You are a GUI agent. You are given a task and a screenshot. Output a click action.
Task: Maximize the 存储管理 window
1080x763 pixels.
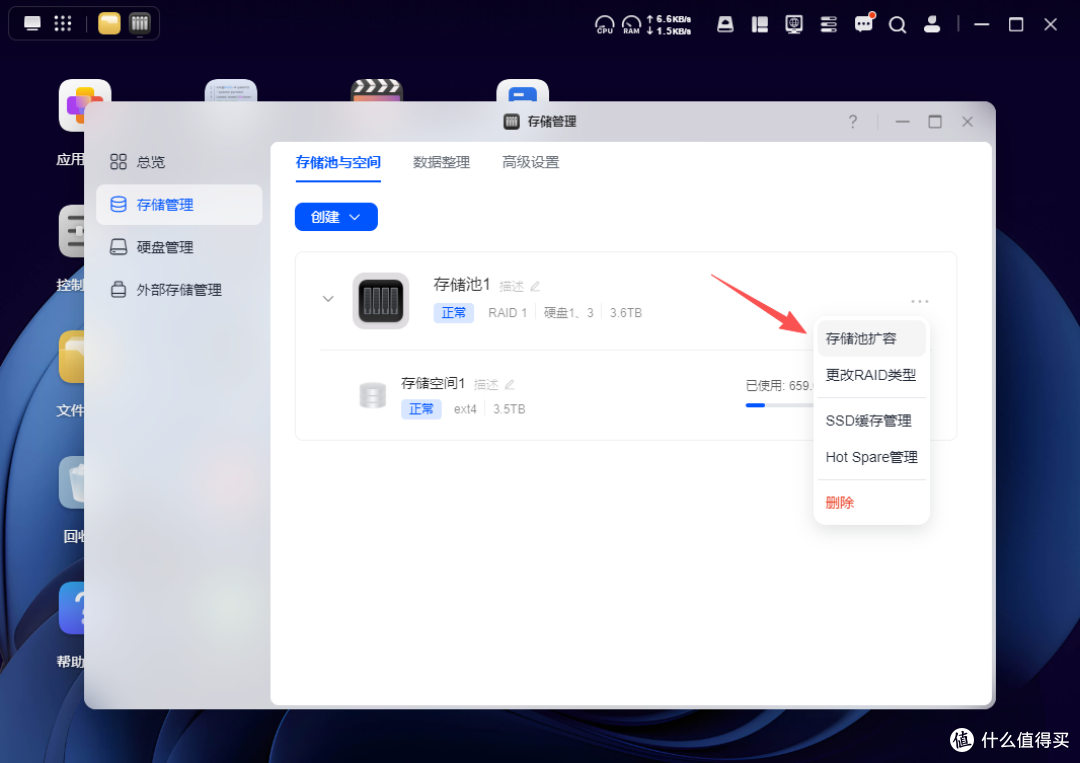click(935, 122)
